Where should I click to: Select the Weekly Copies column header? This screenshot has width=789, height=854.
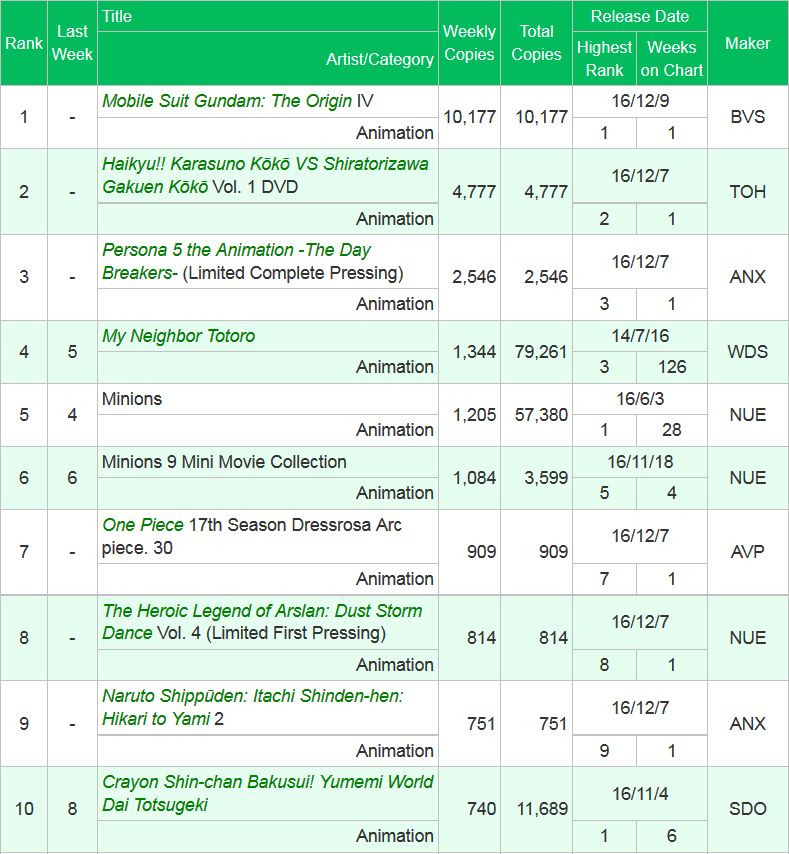pyautogui.click(x=469, y=43)
